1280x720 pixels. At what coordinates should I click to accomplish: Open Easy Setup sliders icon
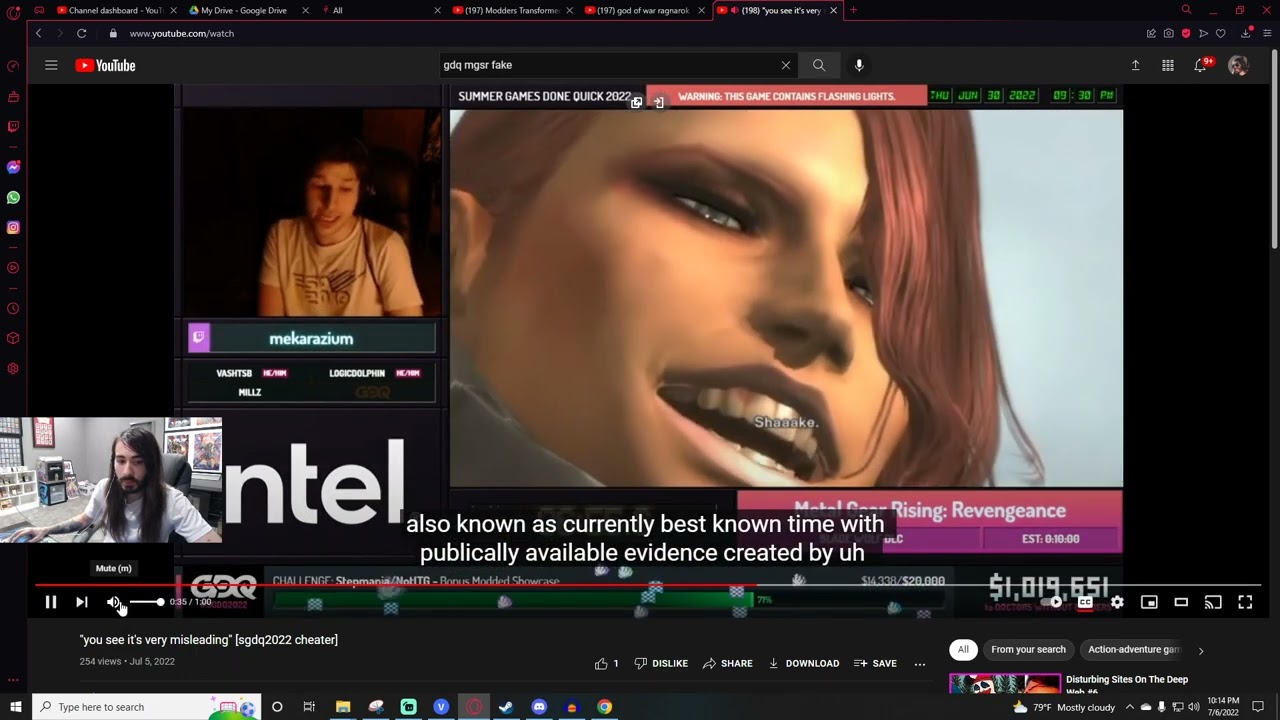pyautogui.click(x=1268, y=33)
